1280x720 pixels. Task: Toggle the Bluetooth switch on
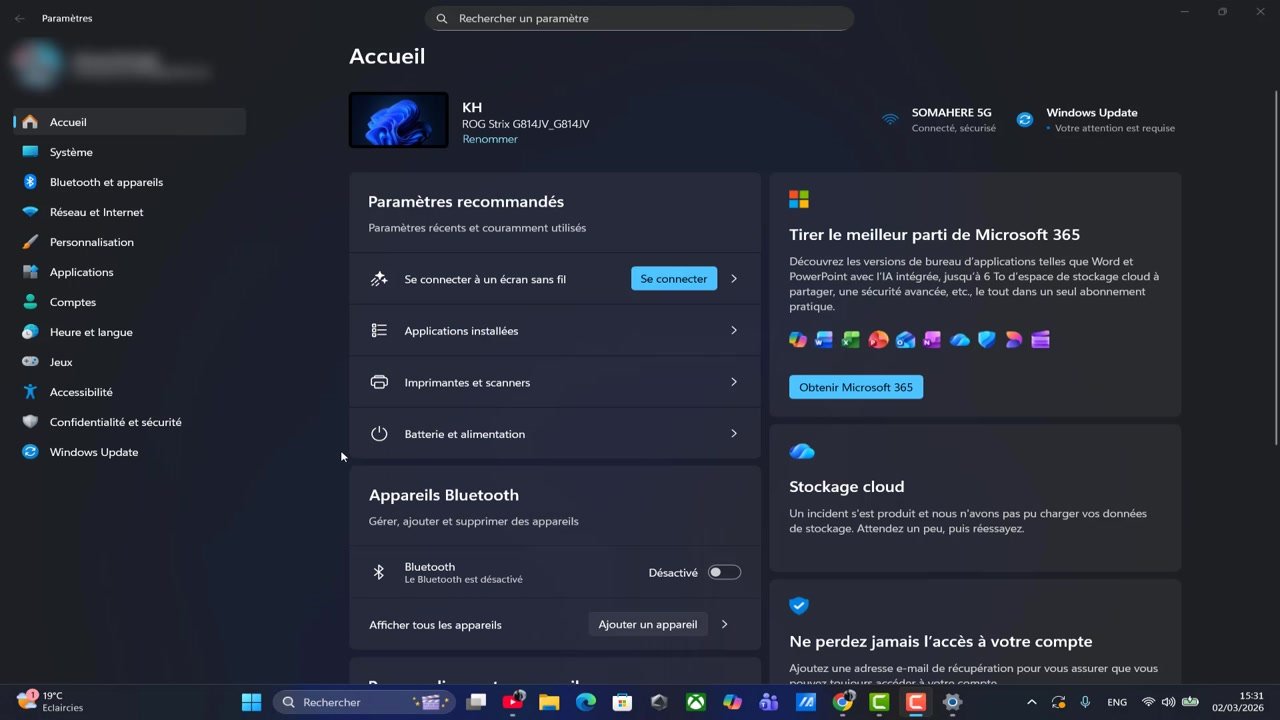coord(725,572)
